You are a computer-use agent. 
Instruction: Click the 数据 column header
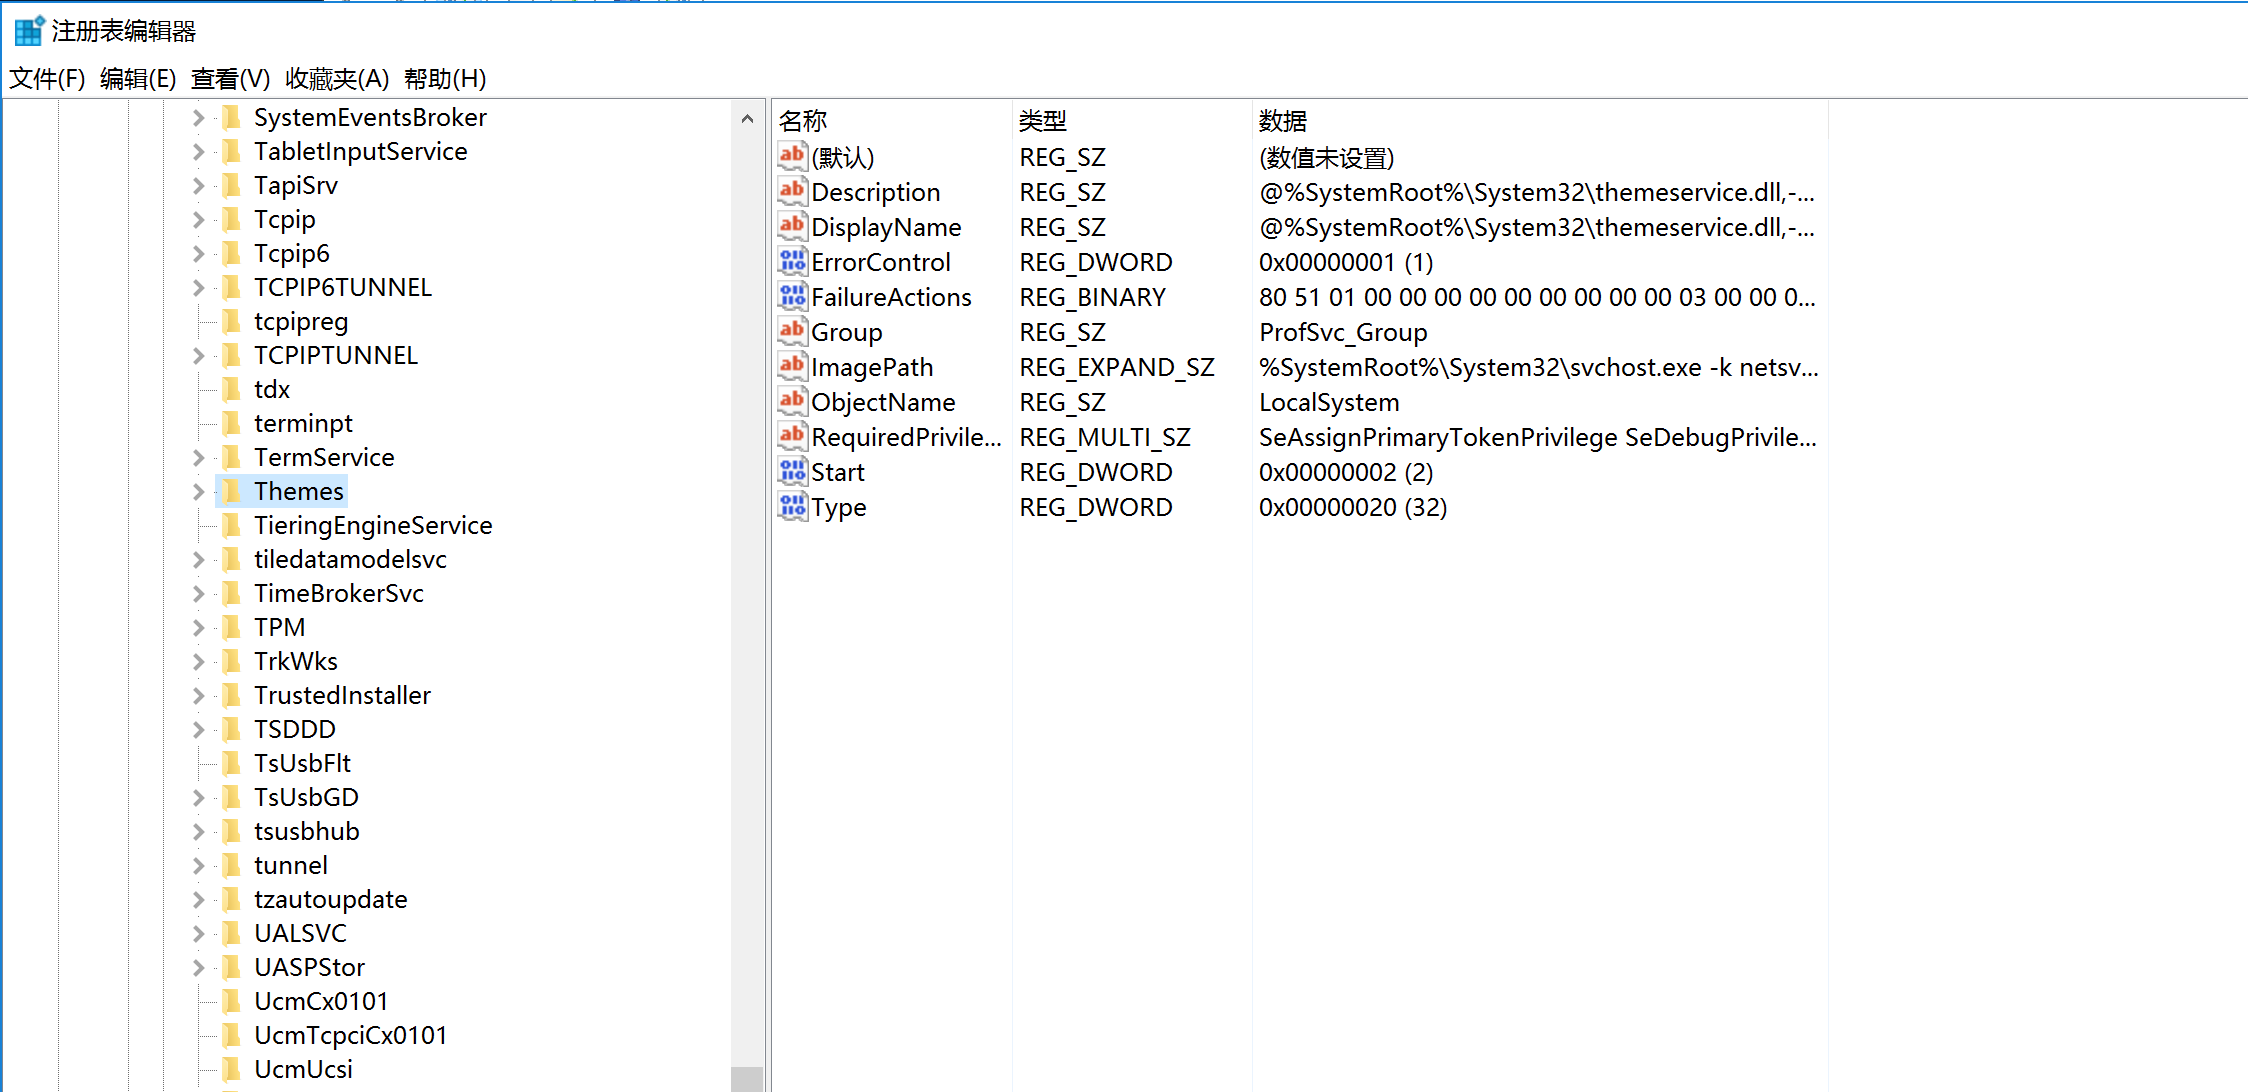click(x=1283, y=121)
